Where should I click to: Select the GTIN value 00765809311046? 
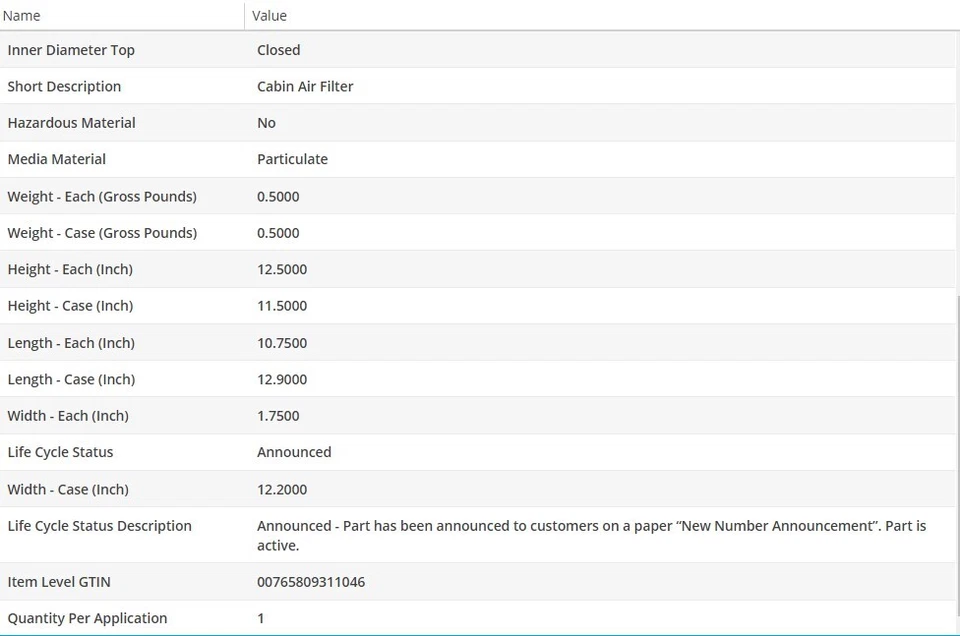click(311, 582)
